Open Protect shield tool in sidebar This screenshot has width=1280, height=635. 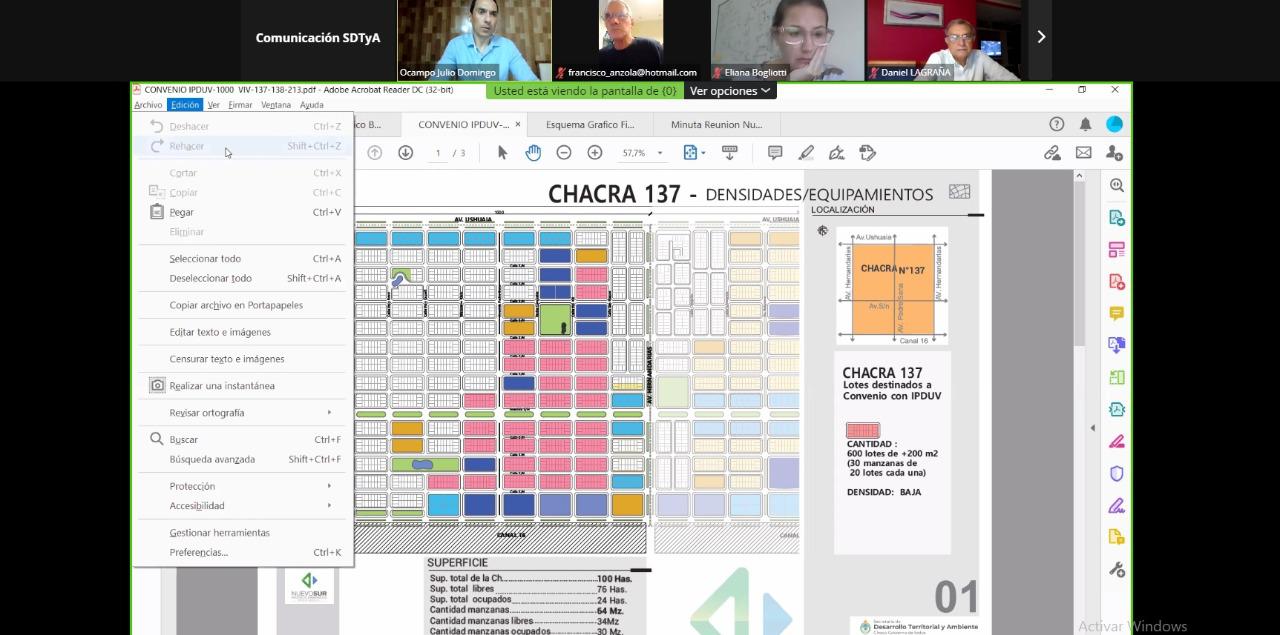click(1117, 473)
